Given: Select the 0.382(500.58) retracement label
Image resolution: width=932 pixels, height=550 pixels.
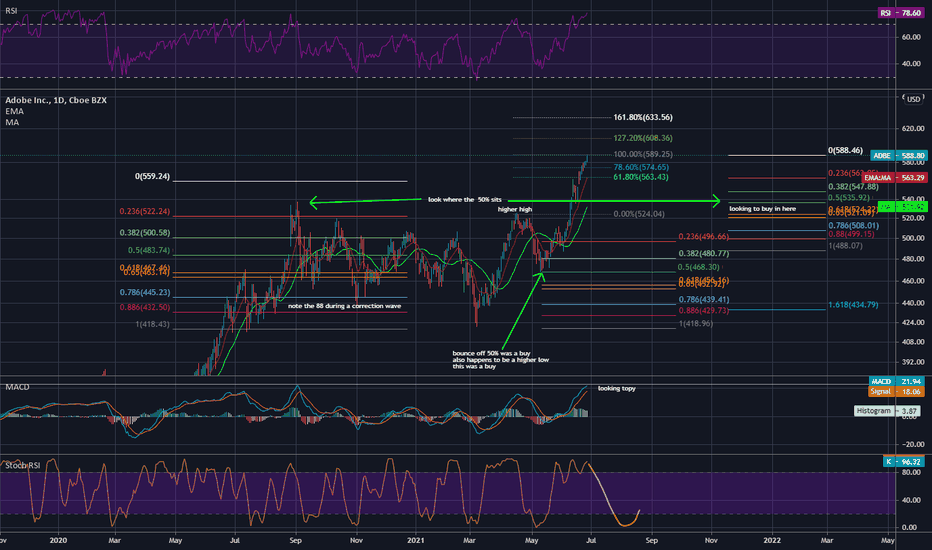Looking at the screenshot, I should tap(144, 233).
